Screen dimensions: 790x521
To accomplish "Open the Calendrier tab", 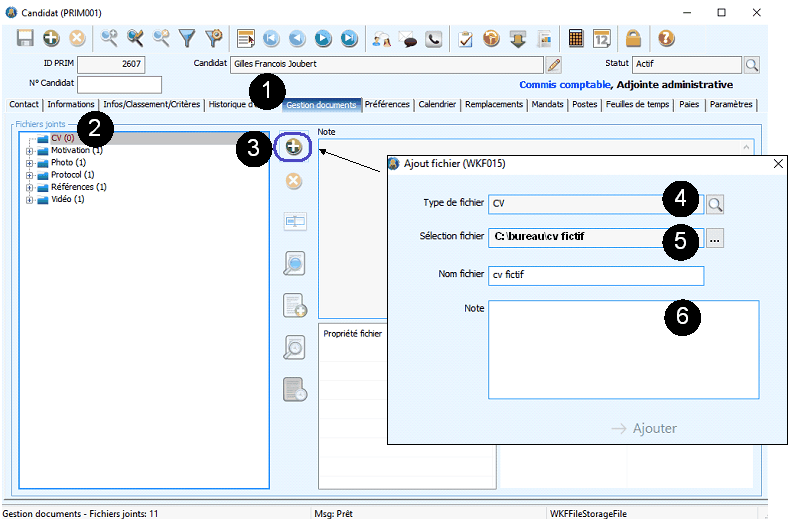I will click(437, 104).
